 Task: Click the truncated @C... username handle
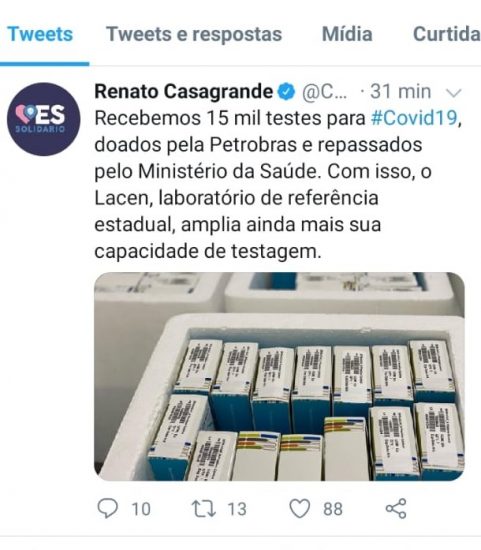(x=325, y=93)
